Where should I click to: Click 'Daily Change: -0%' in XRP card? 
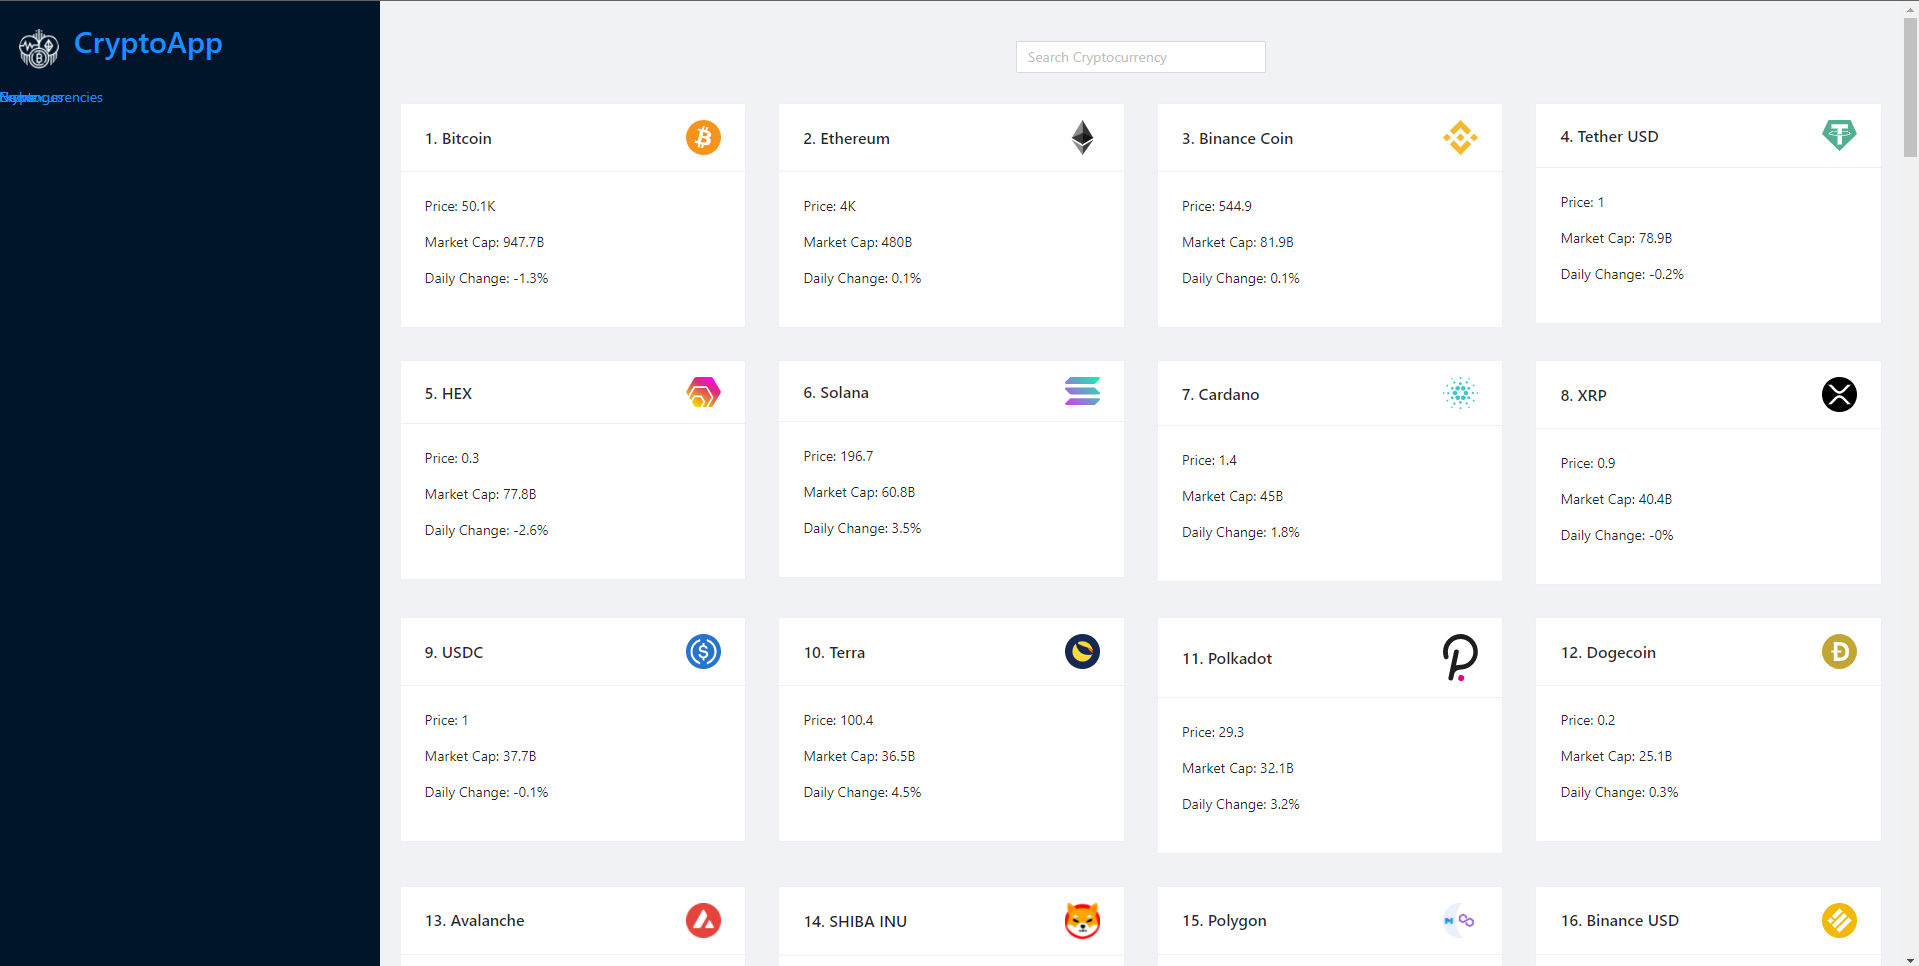coord(1616,535)
